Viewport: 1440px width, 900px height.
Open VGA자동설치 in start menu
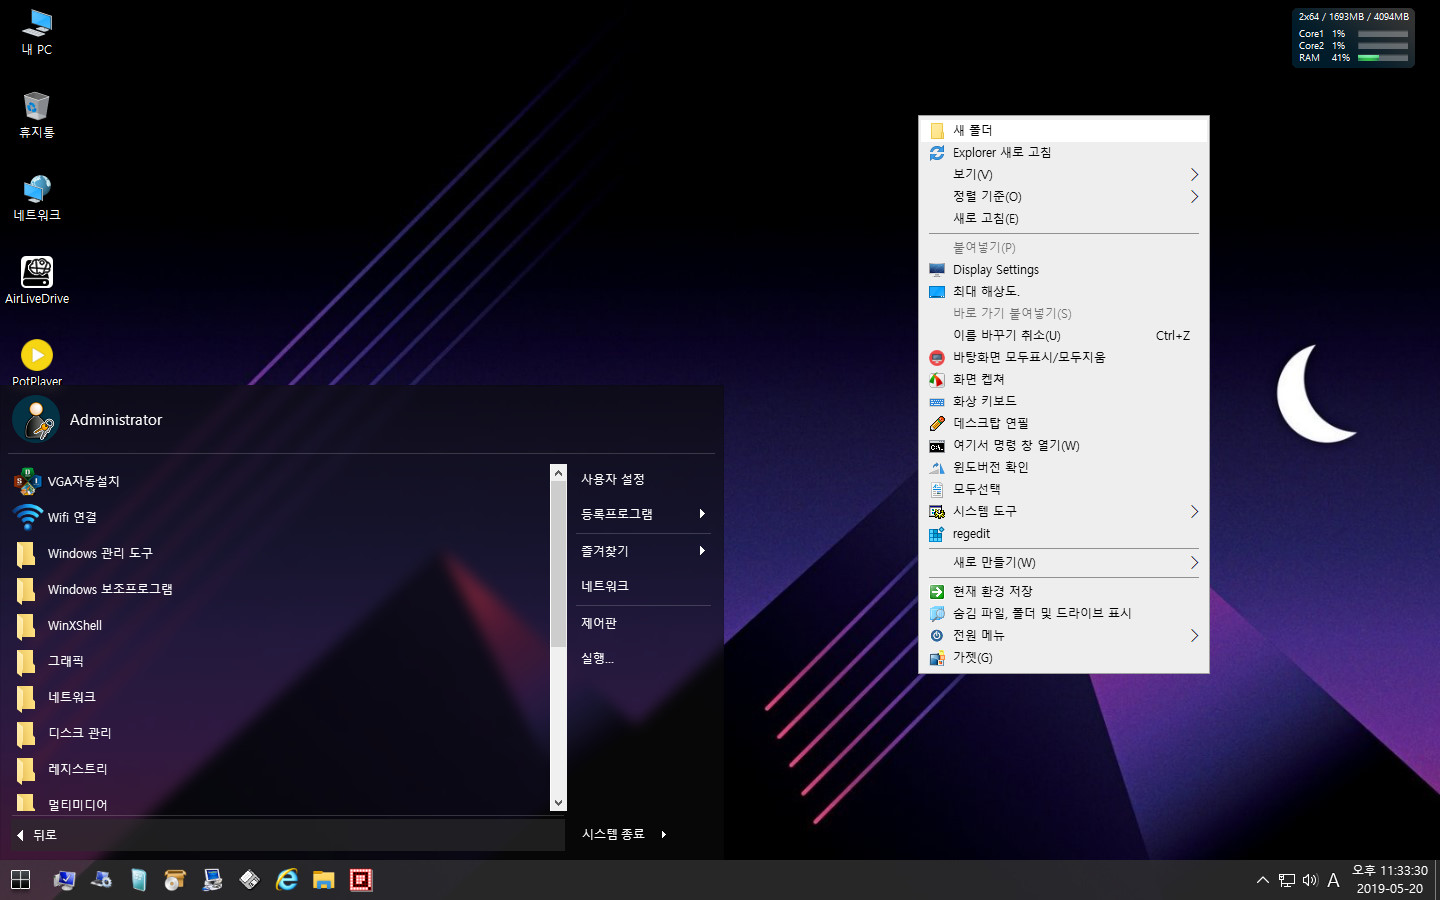pyautogui.click(x=280, y=481)
